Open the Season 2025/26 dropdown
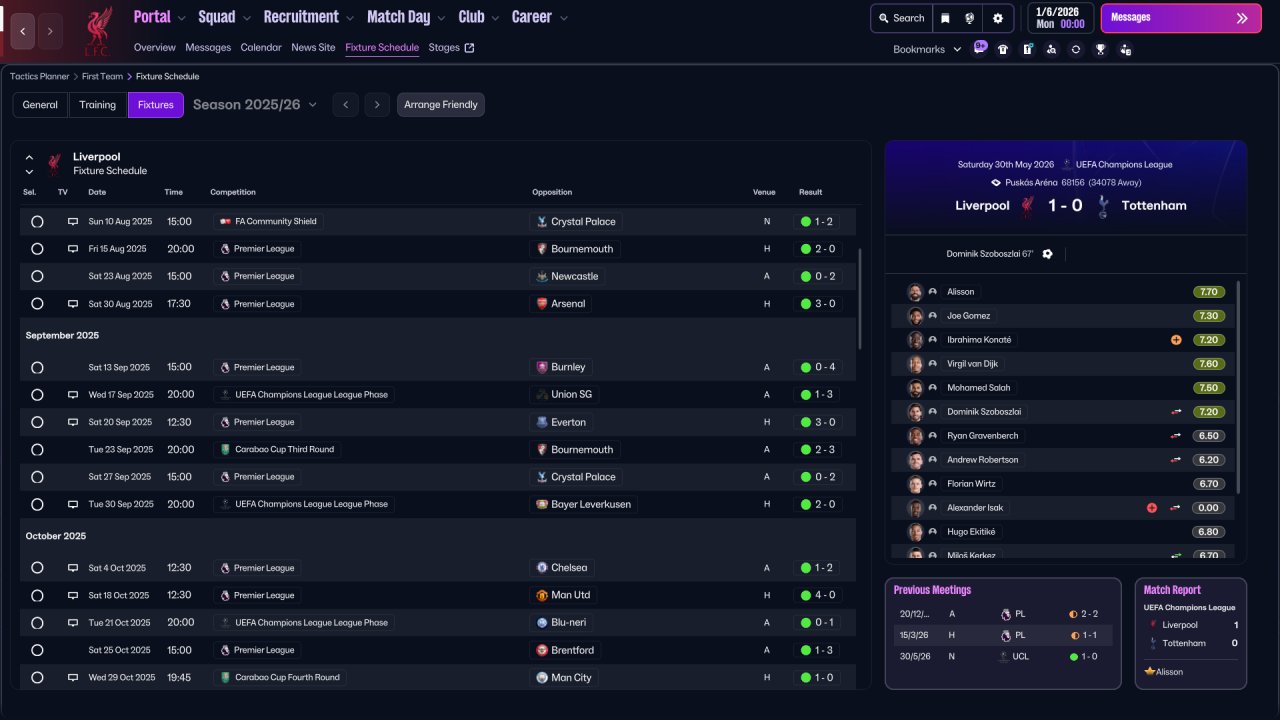 [x=255, y=105]
